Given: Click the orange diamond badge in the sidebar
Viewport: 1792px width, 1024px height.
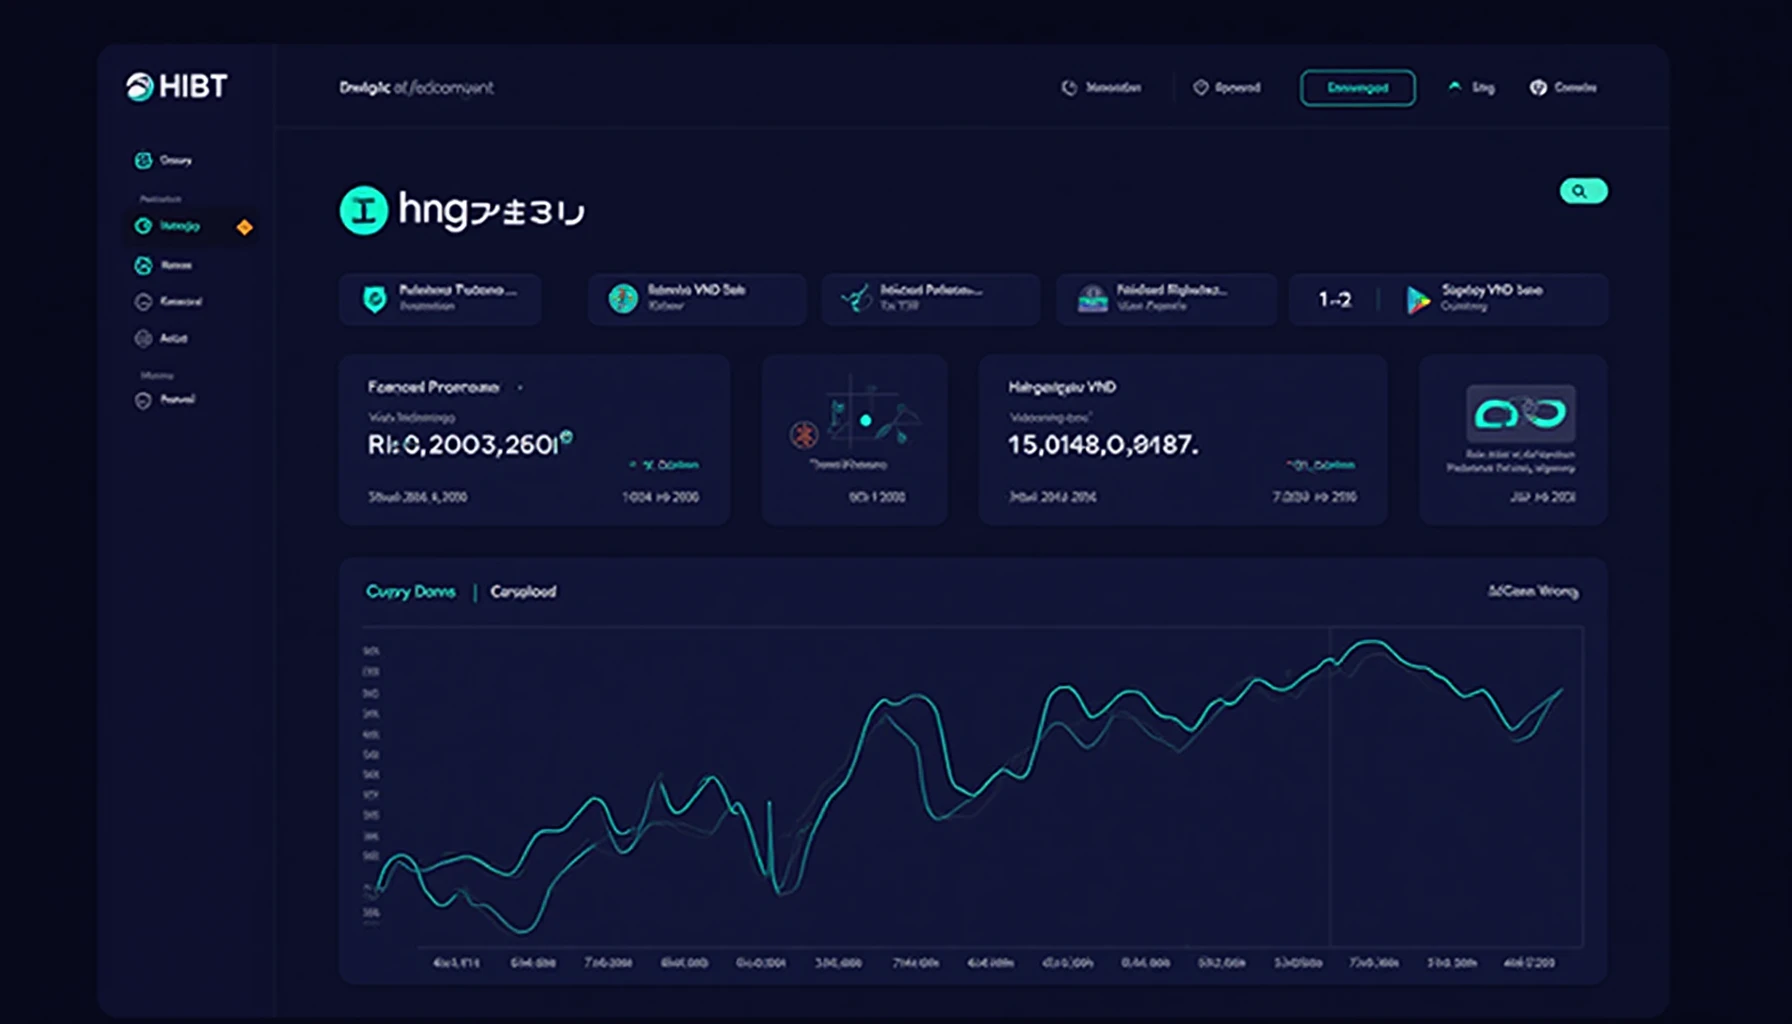Looking at the screenshot, I should coord(244,227).
